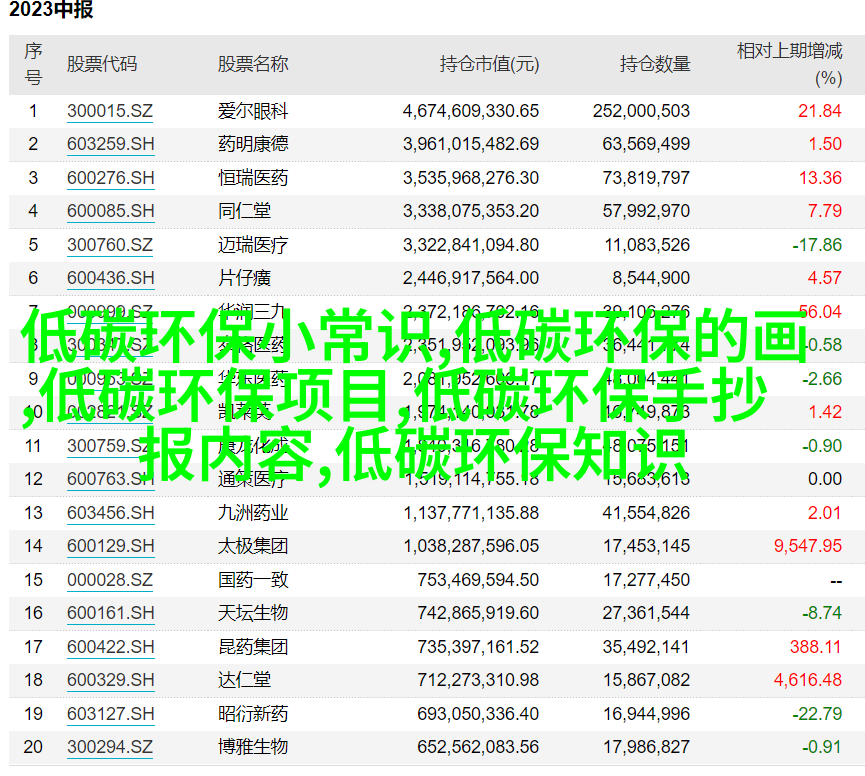865x776 pixels.
Task: Click the 序号 column header
Action: tap(33, 65)
